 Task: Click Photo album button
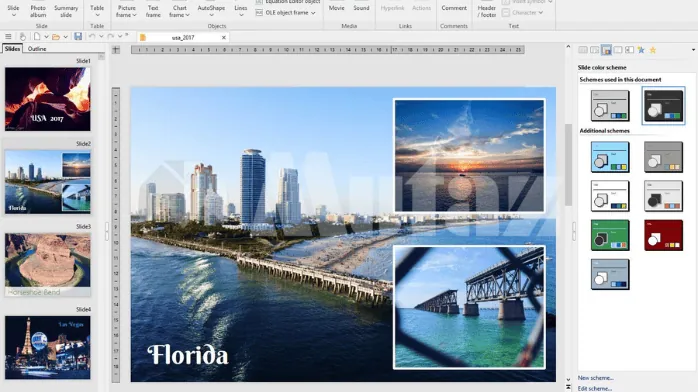click(x=38, y=11)
